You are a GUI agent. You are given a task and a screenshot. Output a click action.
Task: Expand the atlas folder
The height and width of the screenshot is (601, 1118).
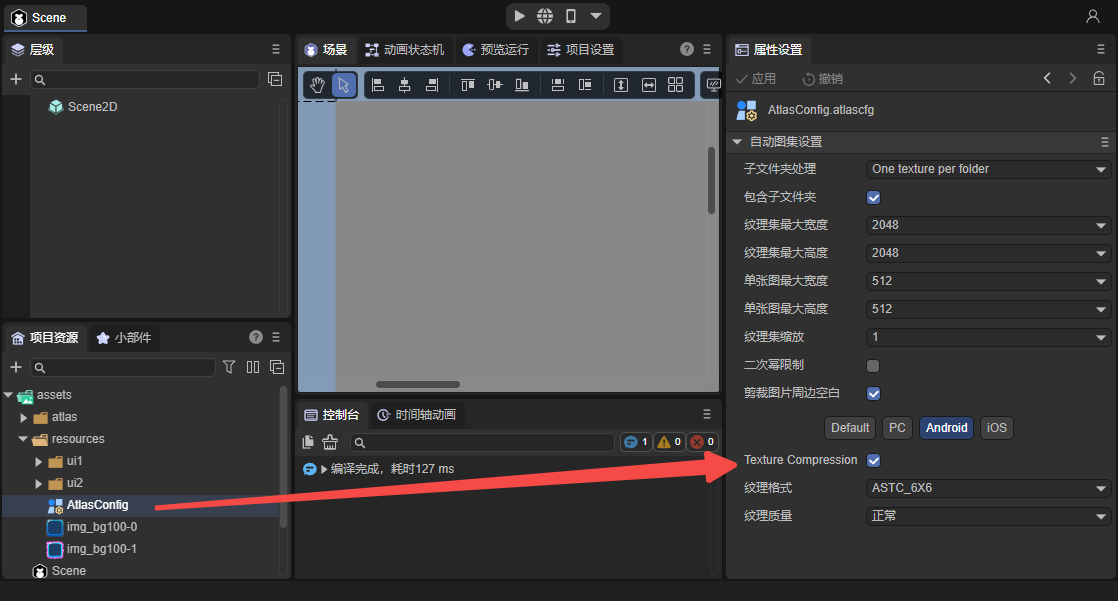pos(24,417)
